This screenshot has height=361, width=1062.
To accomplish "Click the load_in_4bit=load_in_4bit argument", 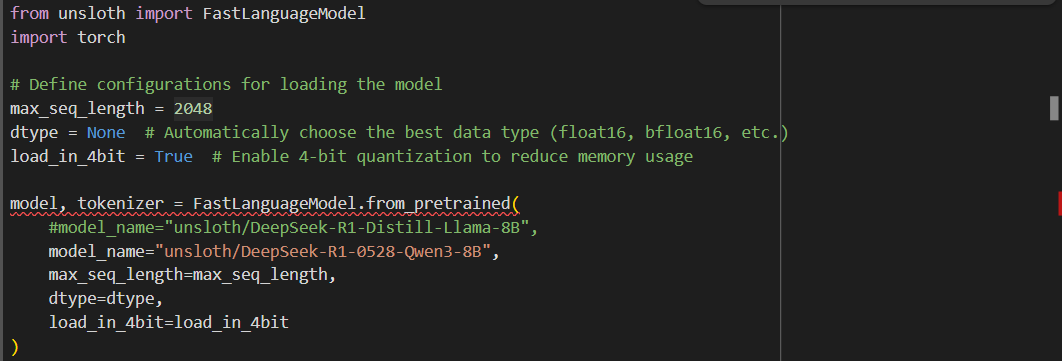I will [169, 322].
